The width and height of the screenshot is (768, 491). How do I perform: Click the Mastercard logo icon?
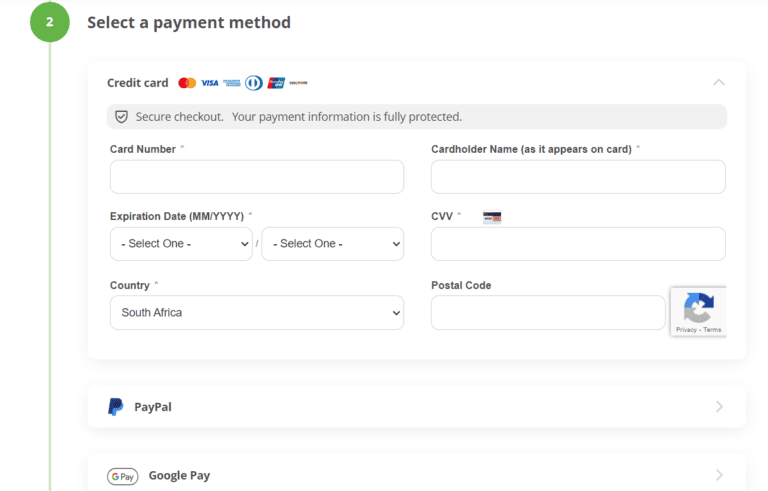187,83
